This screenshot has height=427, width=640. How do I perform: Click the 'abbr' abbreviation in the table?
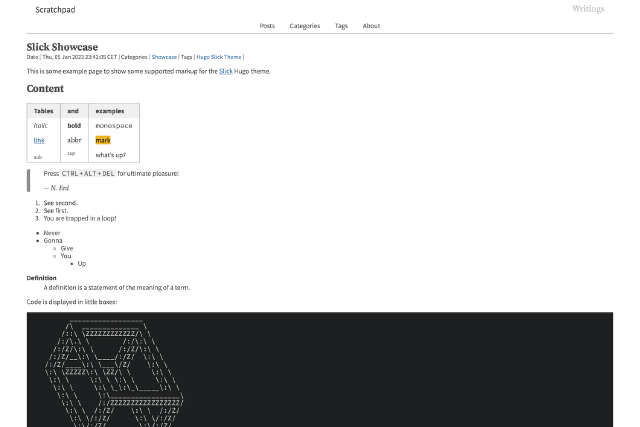[74, 140]
